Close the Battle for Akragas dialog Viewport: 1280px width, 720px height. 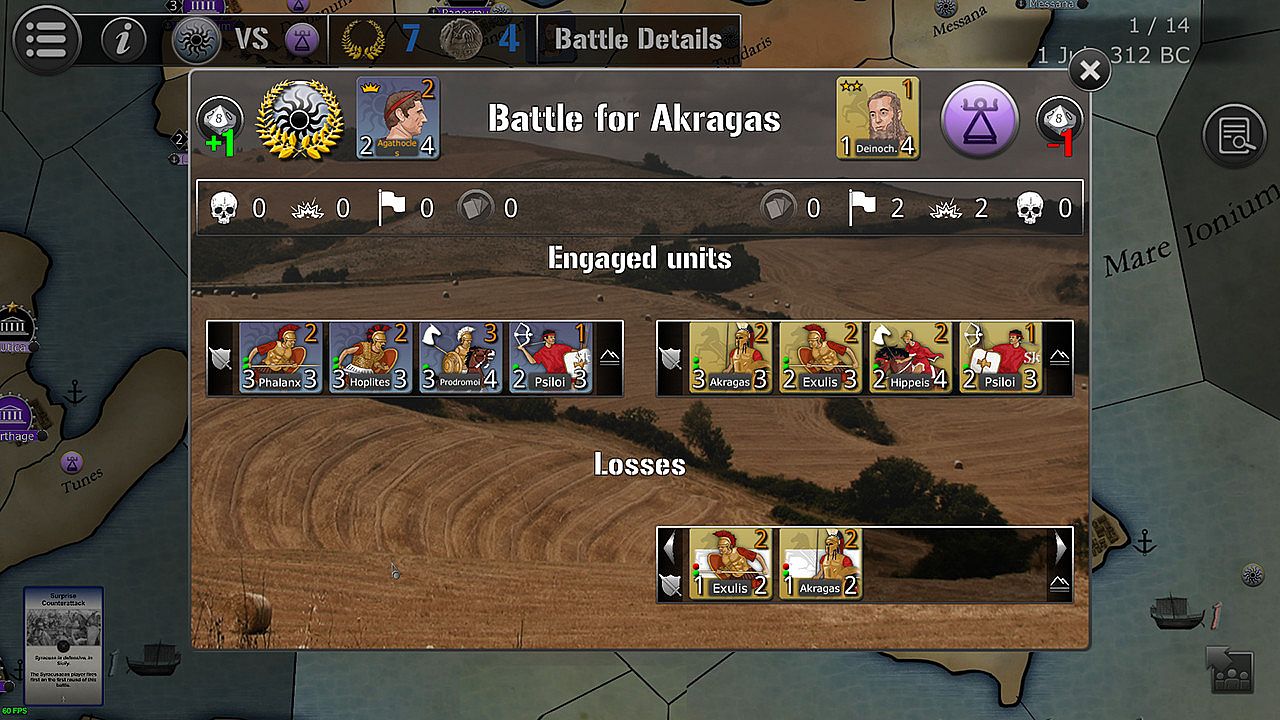coord(1089,70)
